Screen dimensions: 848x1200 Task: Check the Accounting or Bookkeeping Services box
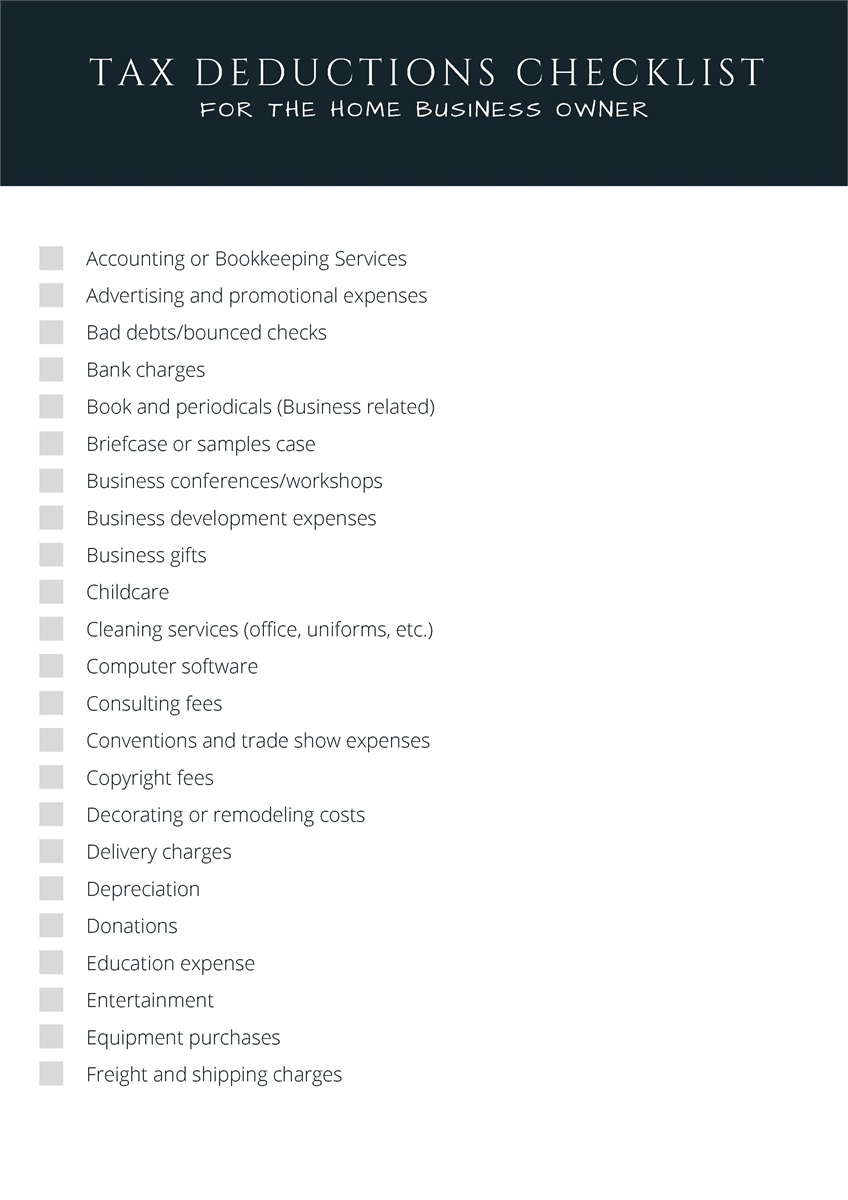tap(51, 258)
